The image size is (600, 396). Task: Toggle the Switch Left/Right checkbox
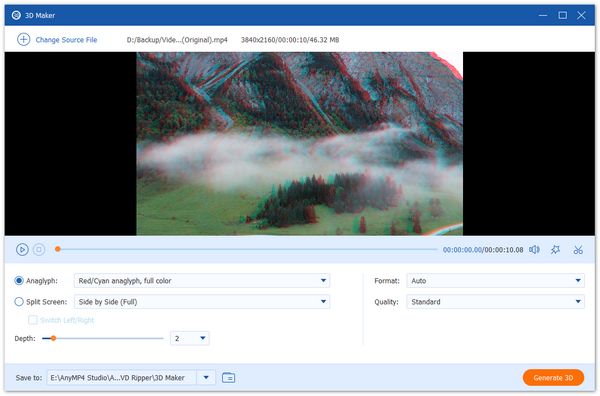33,320
